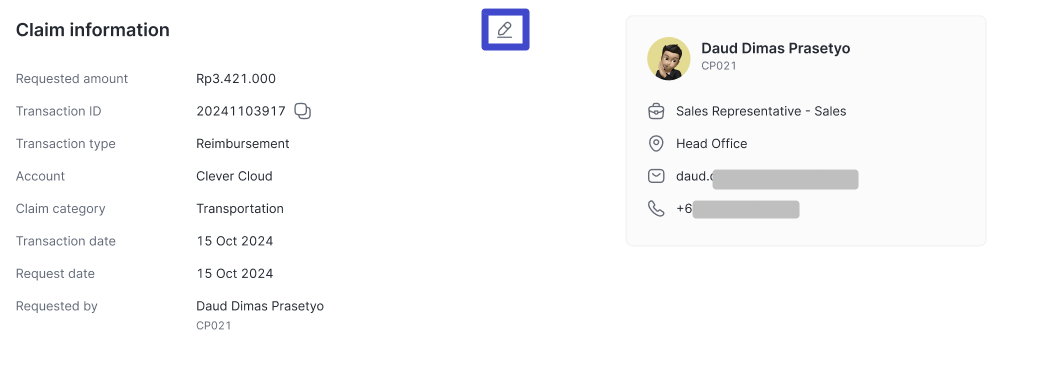Select transaction ID number 20241103917

241,112
